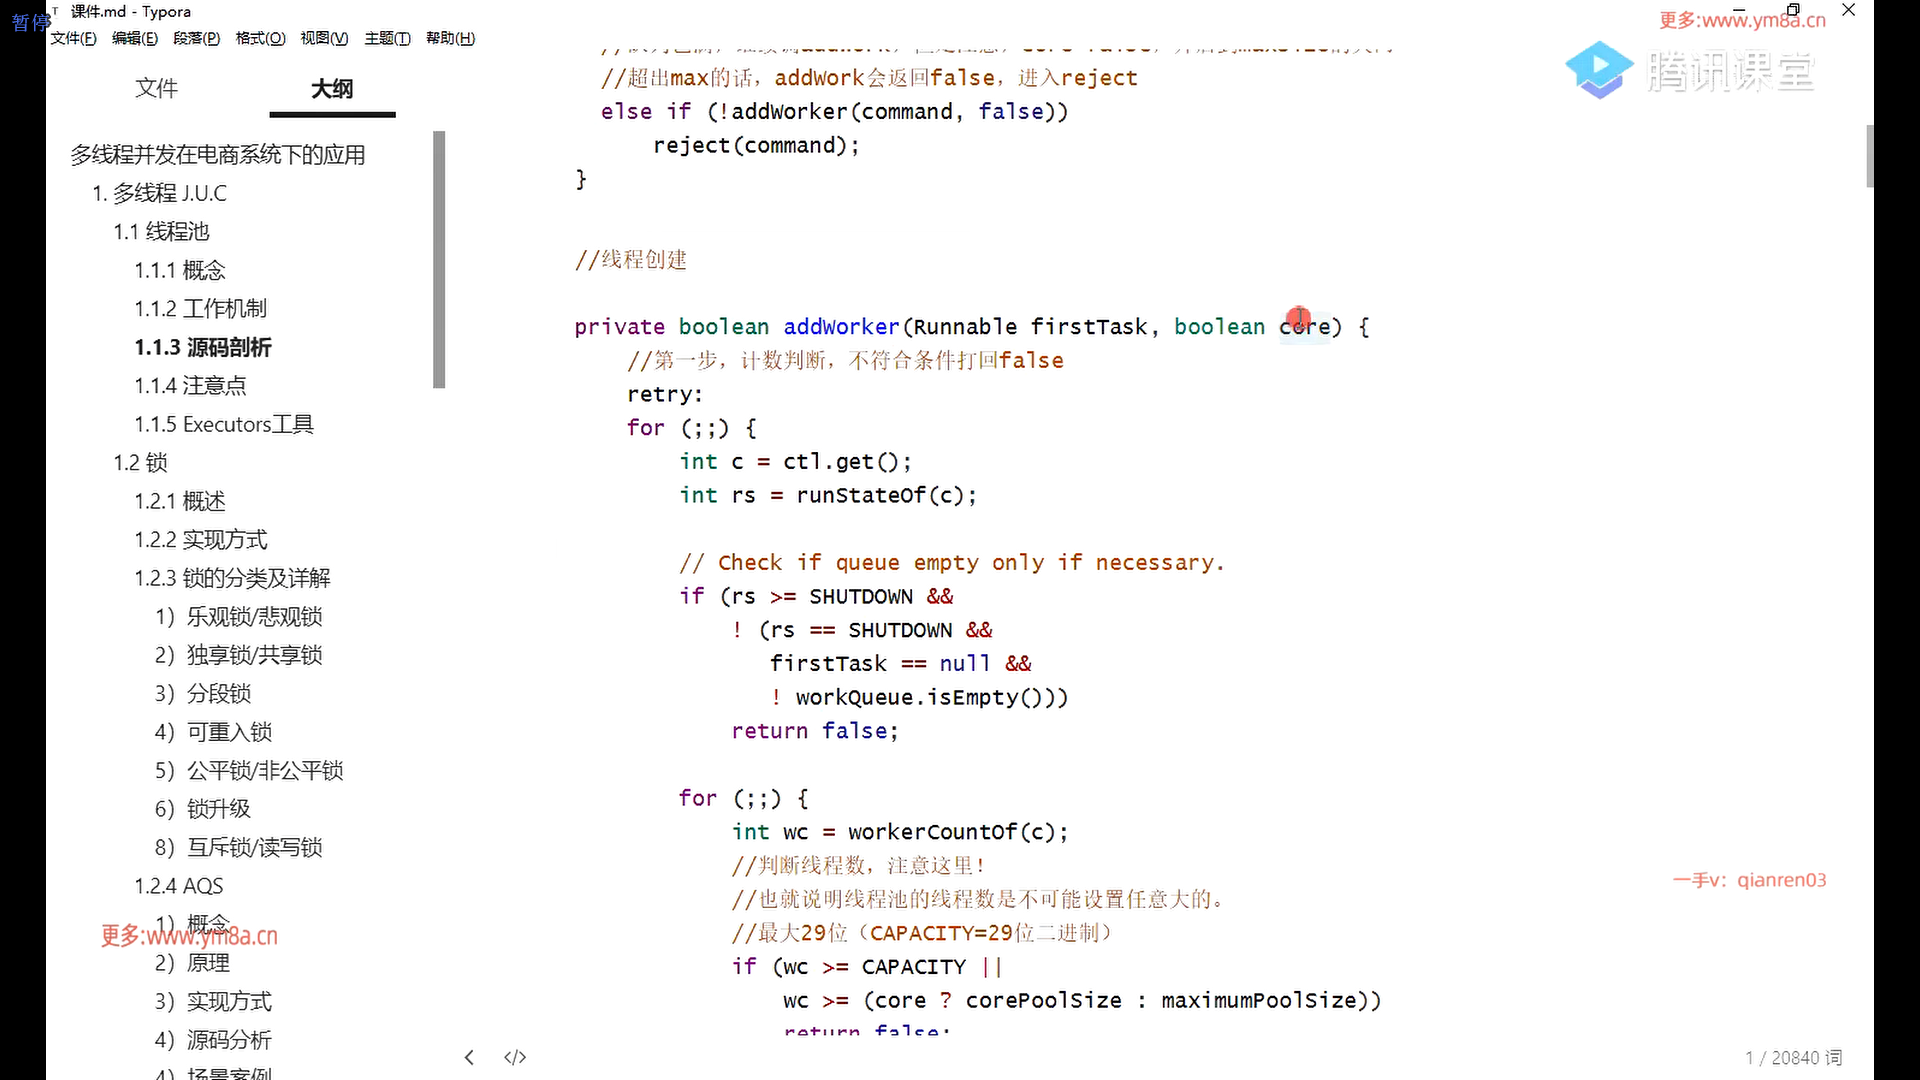Restore window using the restore icon
Viewport: 1920px width, 1080px height.
pos(1792,10)
